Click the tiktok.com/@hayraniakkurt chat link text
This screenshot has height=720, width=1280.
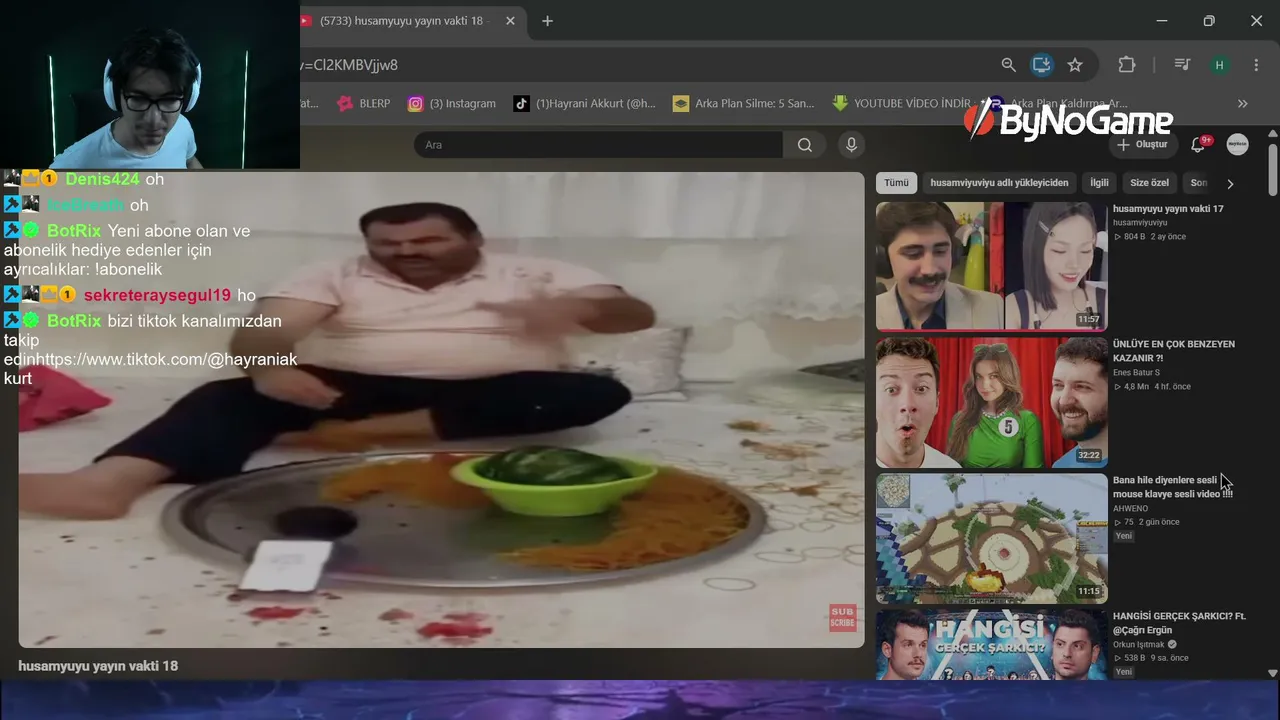pos(151,369)
